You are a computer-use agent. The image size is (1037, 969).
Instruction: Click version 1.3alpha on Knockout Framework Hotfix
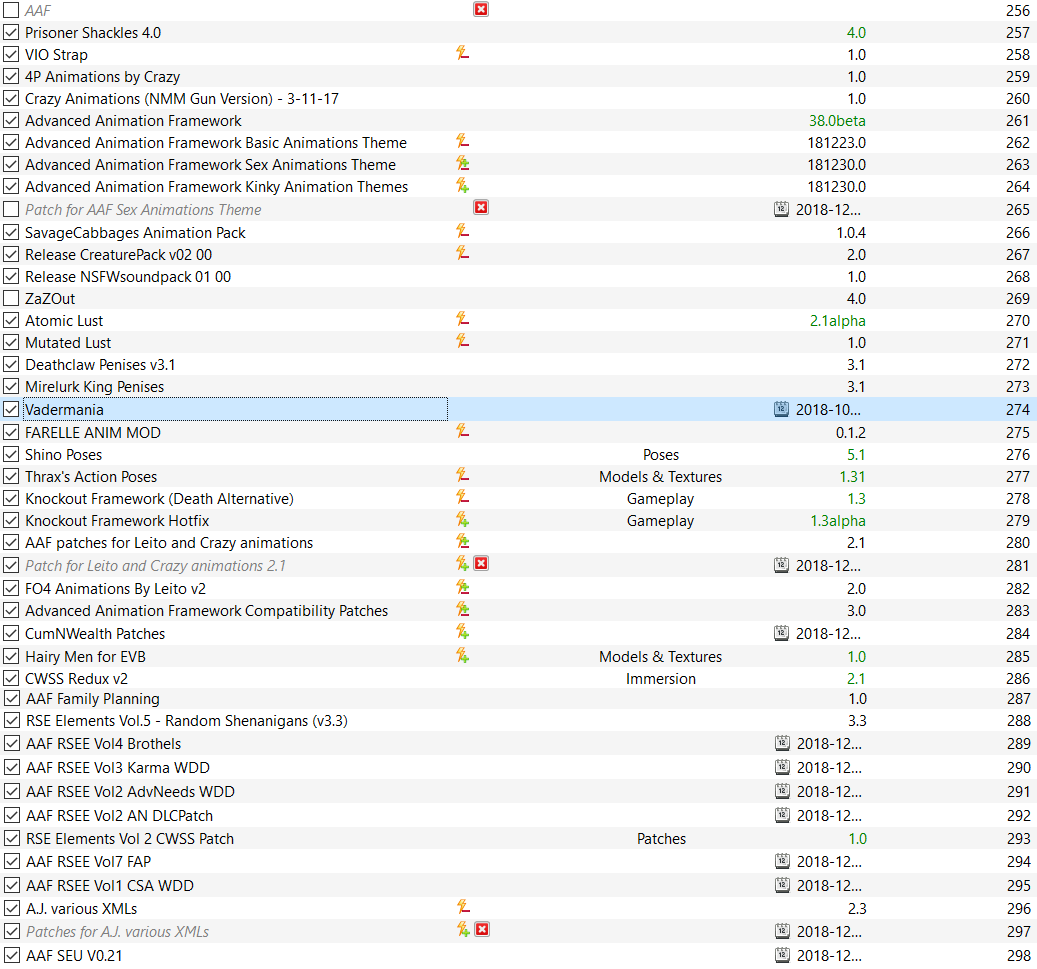[x=838, y=521]
